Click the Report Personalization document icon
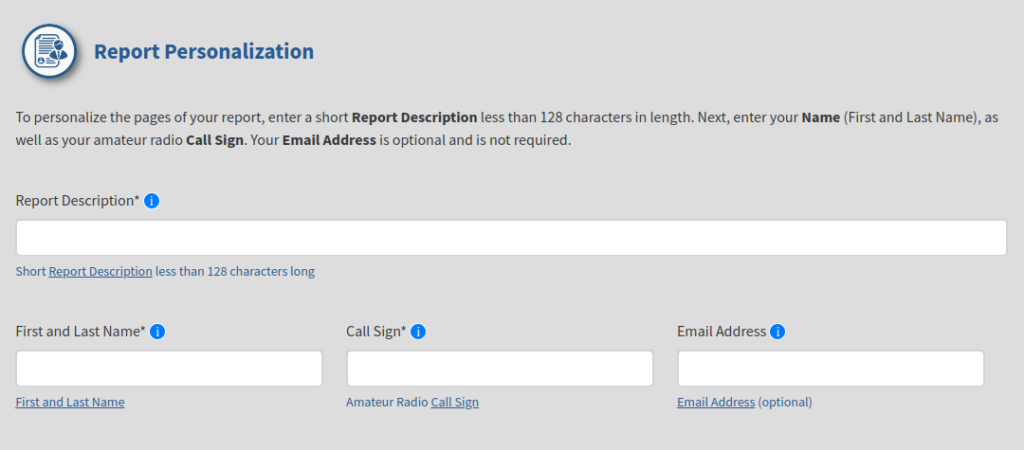 pos(50,51)
